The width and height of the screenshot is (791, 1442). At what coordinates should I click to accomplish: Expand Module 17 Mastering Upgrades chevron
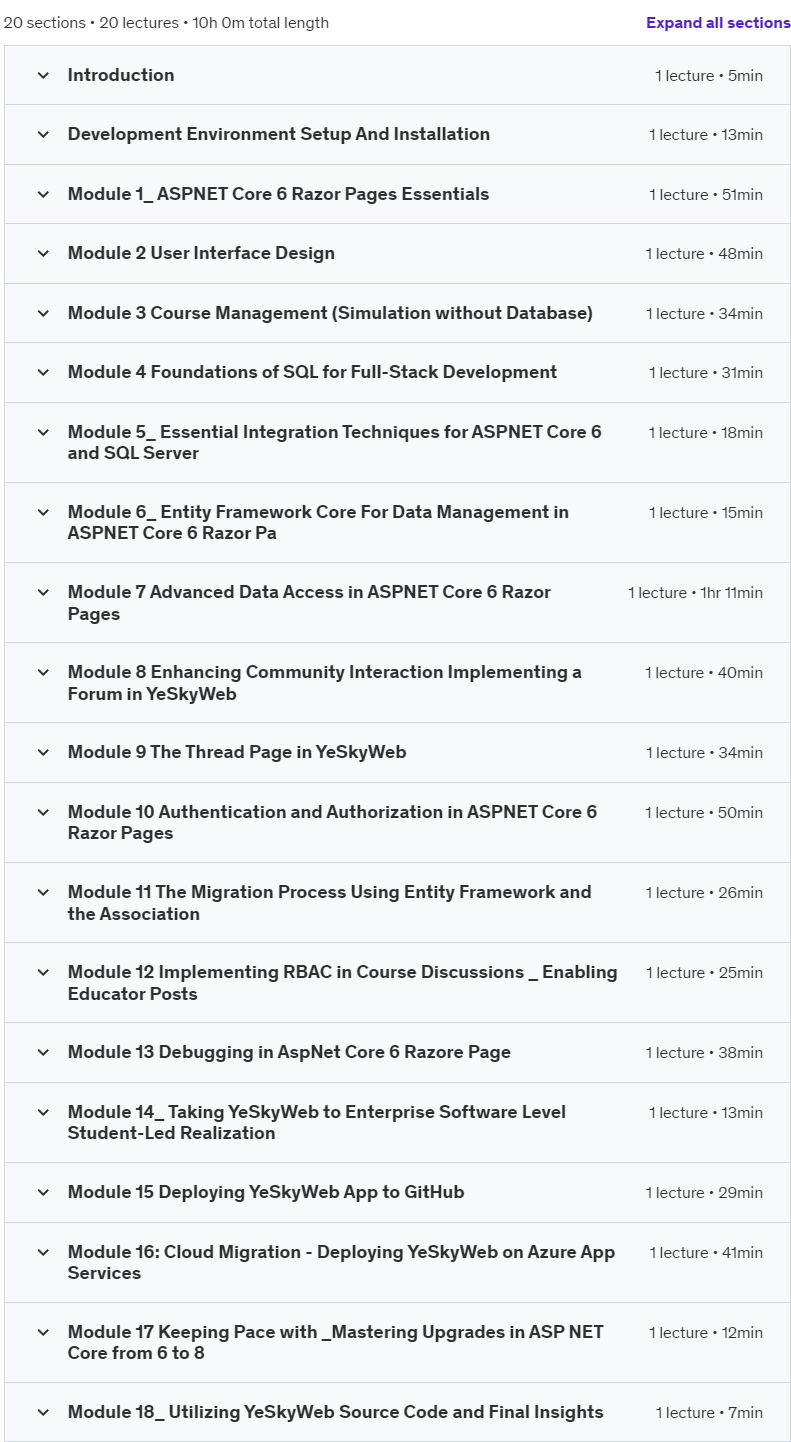(x=43, y=1332)
